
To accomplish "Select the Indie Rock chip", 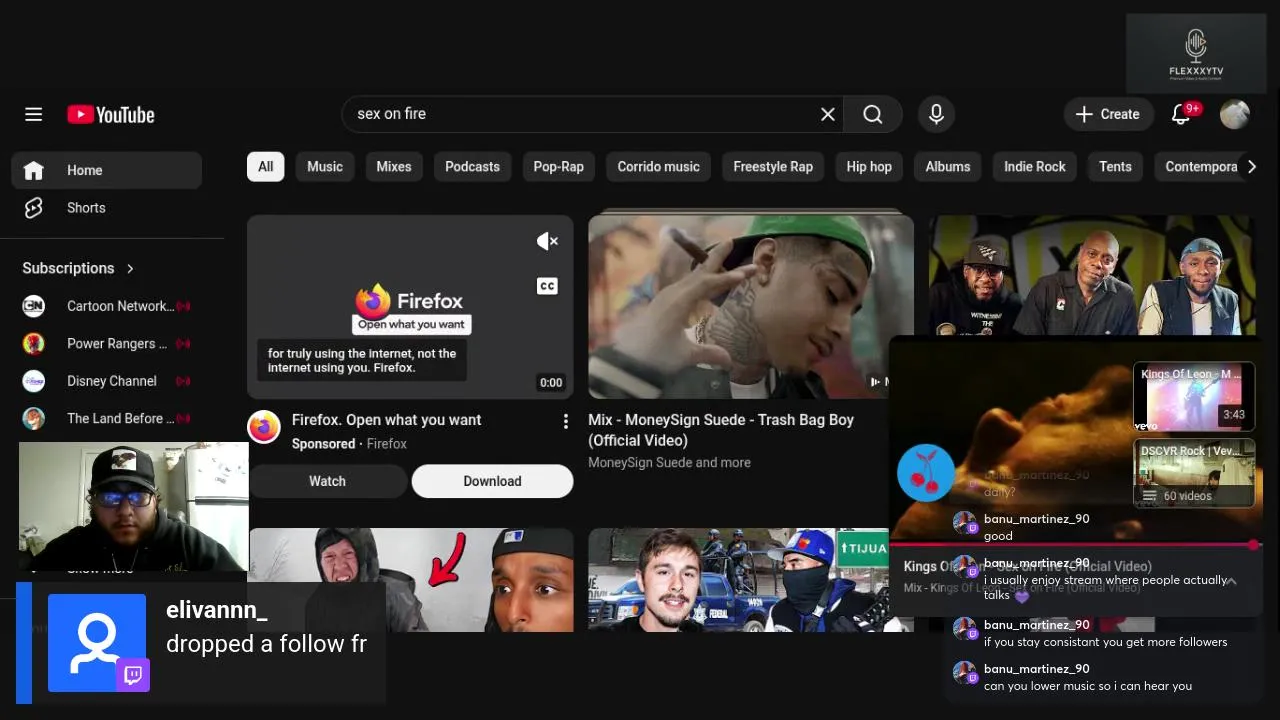I will pos(1035,167).
